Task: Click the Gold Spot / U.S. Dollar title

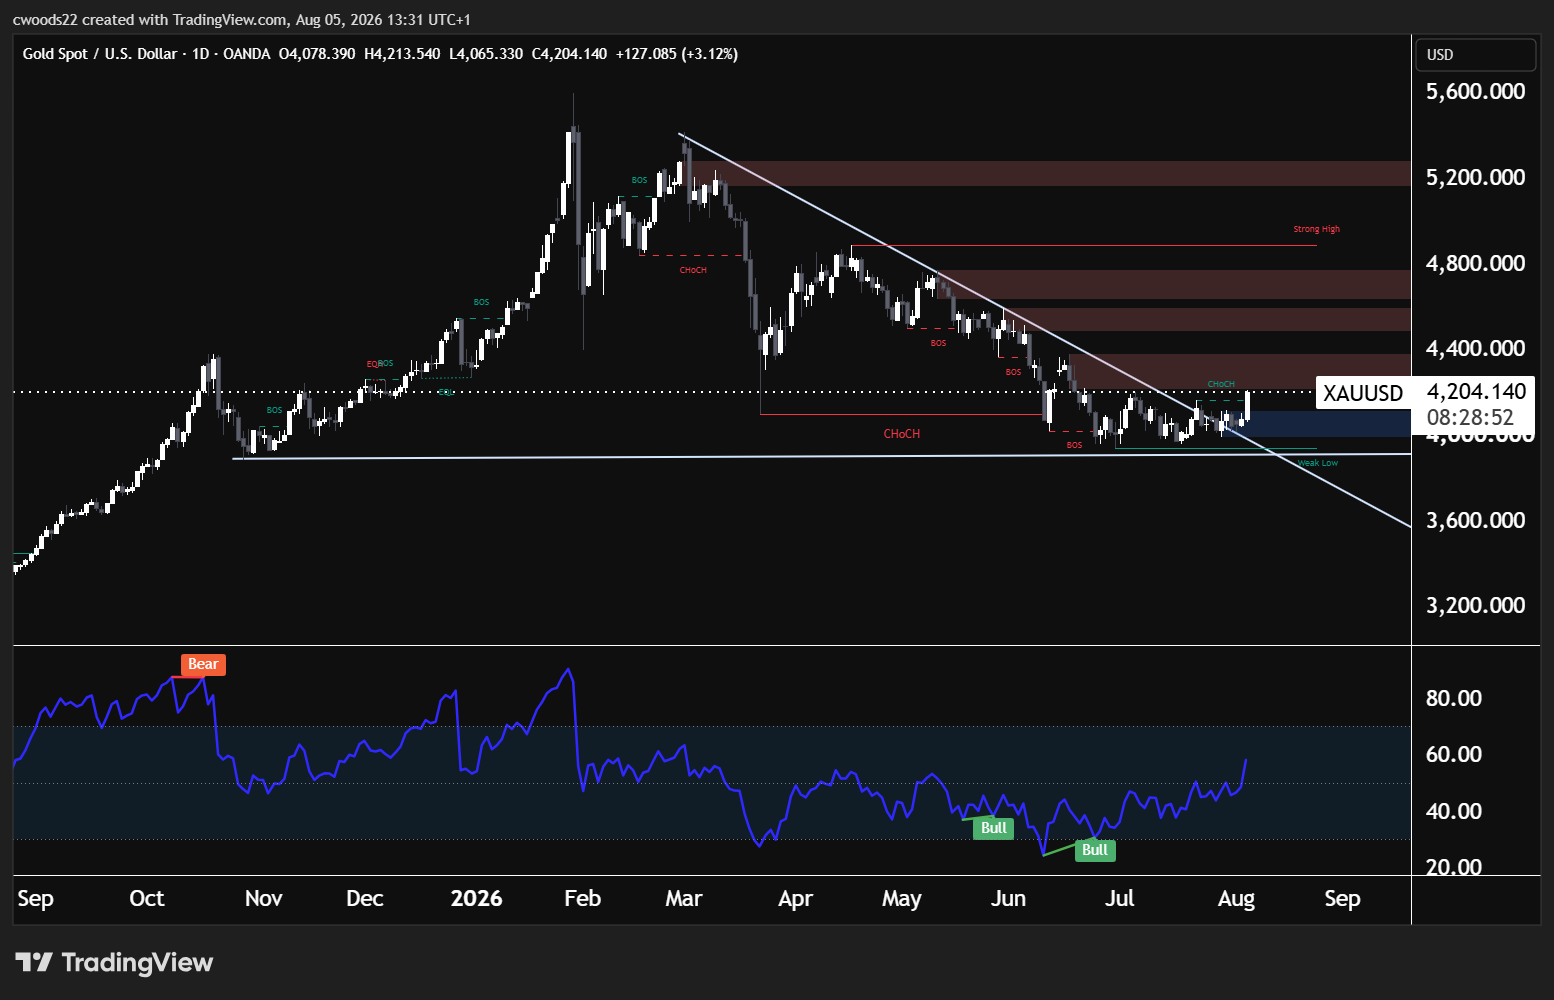Action: [x=100, y=54]
